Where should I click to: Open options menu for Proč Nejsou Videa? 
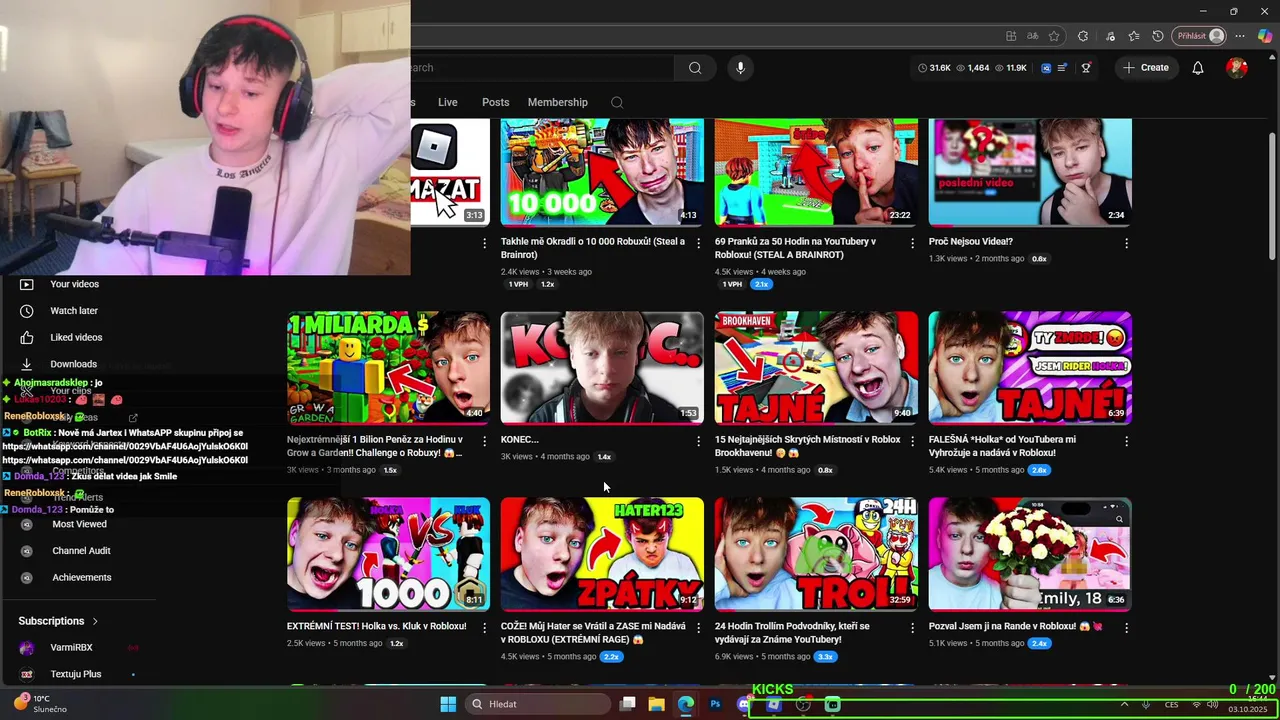tap(1126, 243)
